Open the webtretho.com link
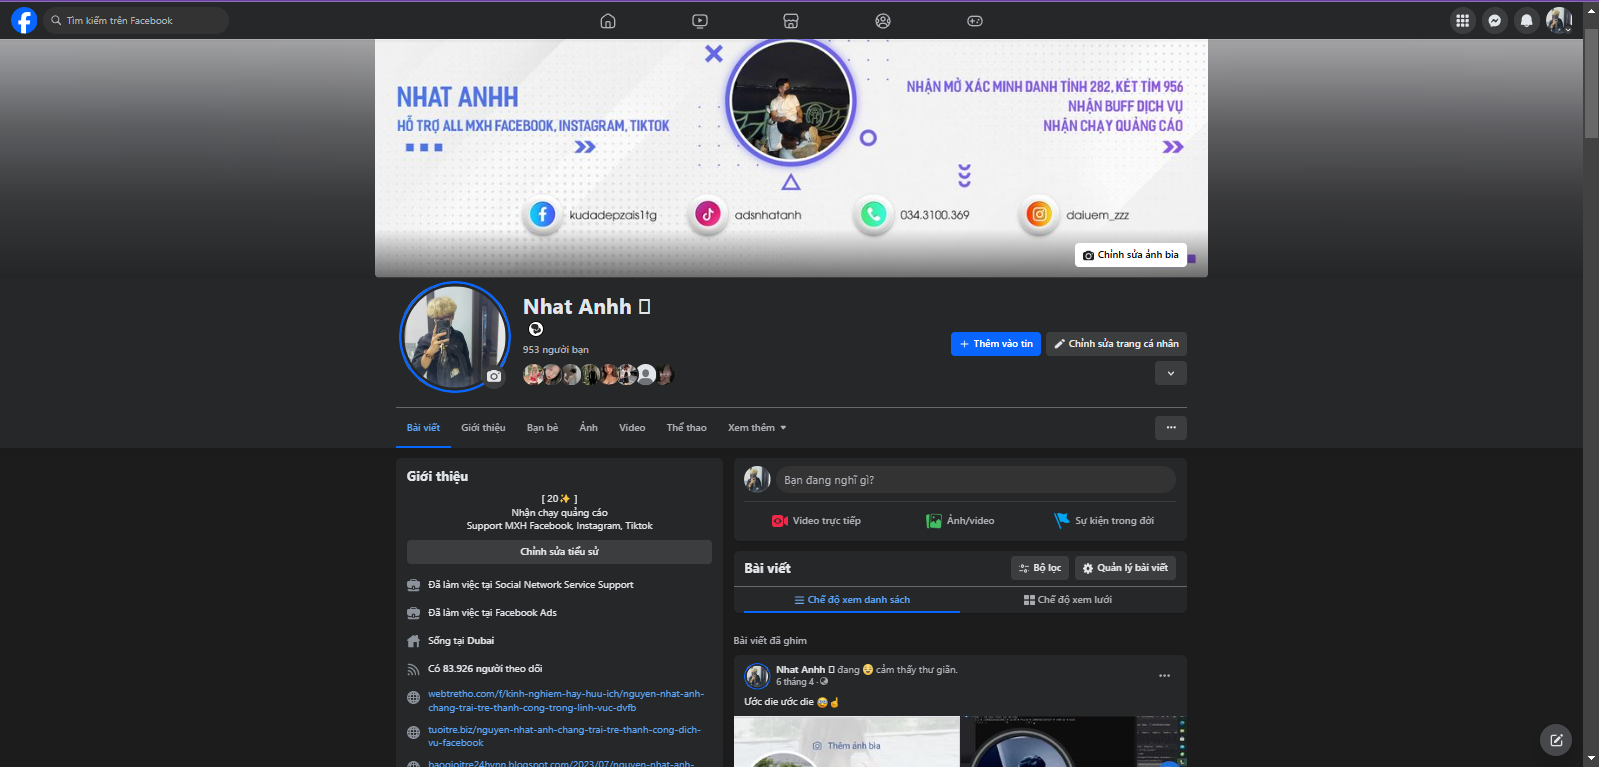Screen dimensions: 1599x767 pyautogui.click(x=566, y=700)
